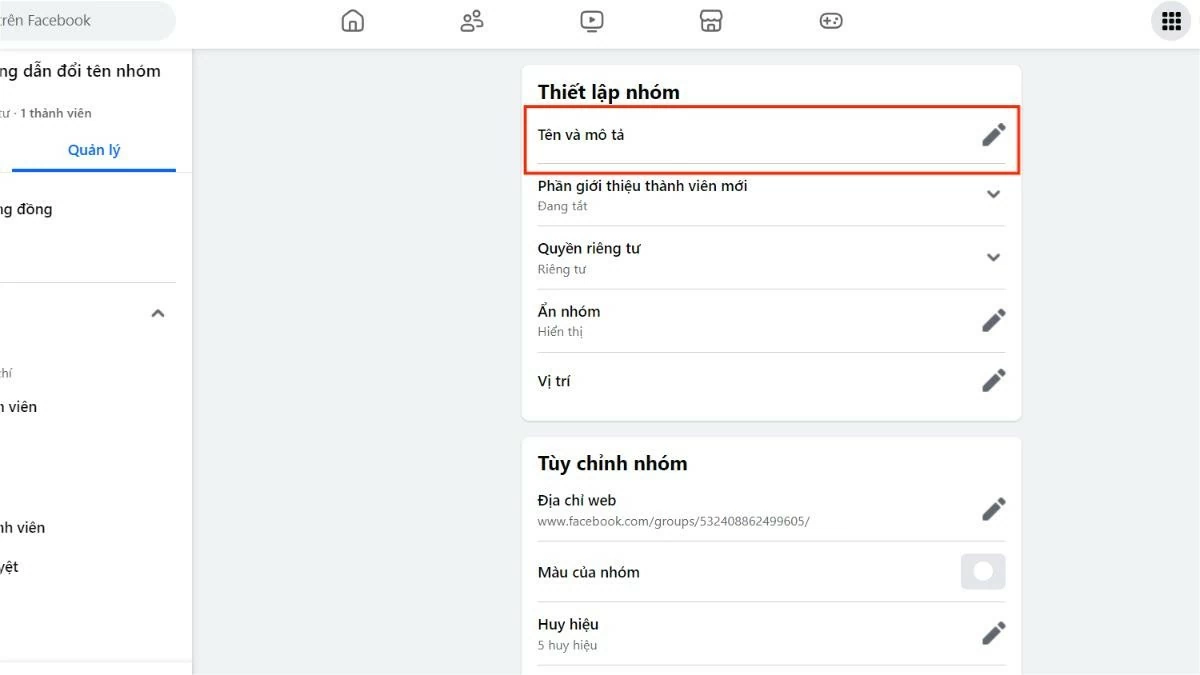Image resolution: width=1200 pixels, height=675 pixels.
Task: Edit Địa chỉ web with pencil icon
Action: 993,508
